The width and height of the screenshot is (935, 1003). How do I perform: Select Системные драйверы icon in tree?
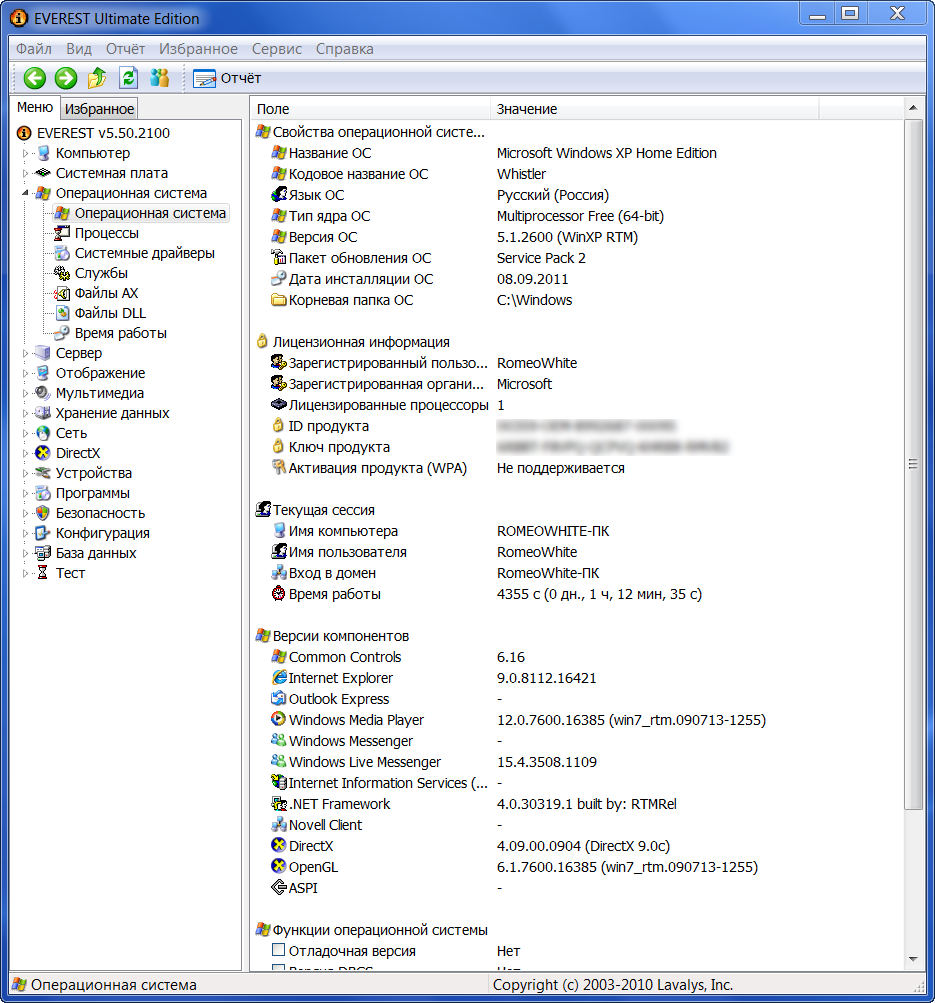[x=62, y=253]
